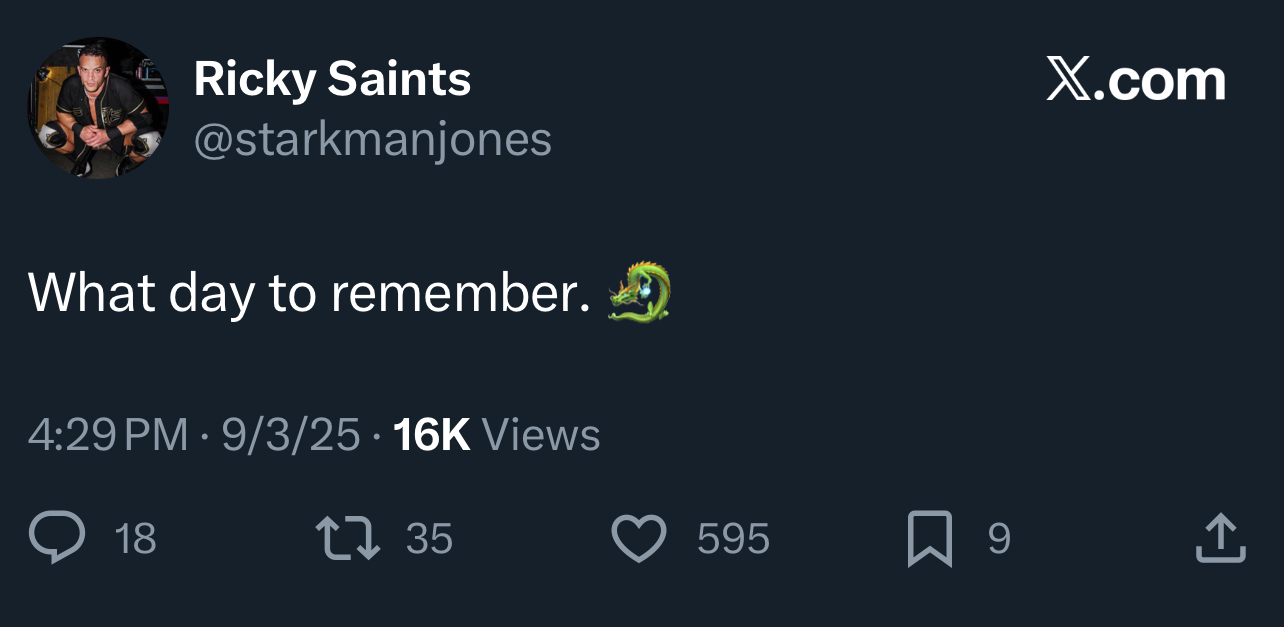Click the green dragon emoji in the tweet
The height and width of the screenshot is (627, 1284).
click(x=639, y=292)
